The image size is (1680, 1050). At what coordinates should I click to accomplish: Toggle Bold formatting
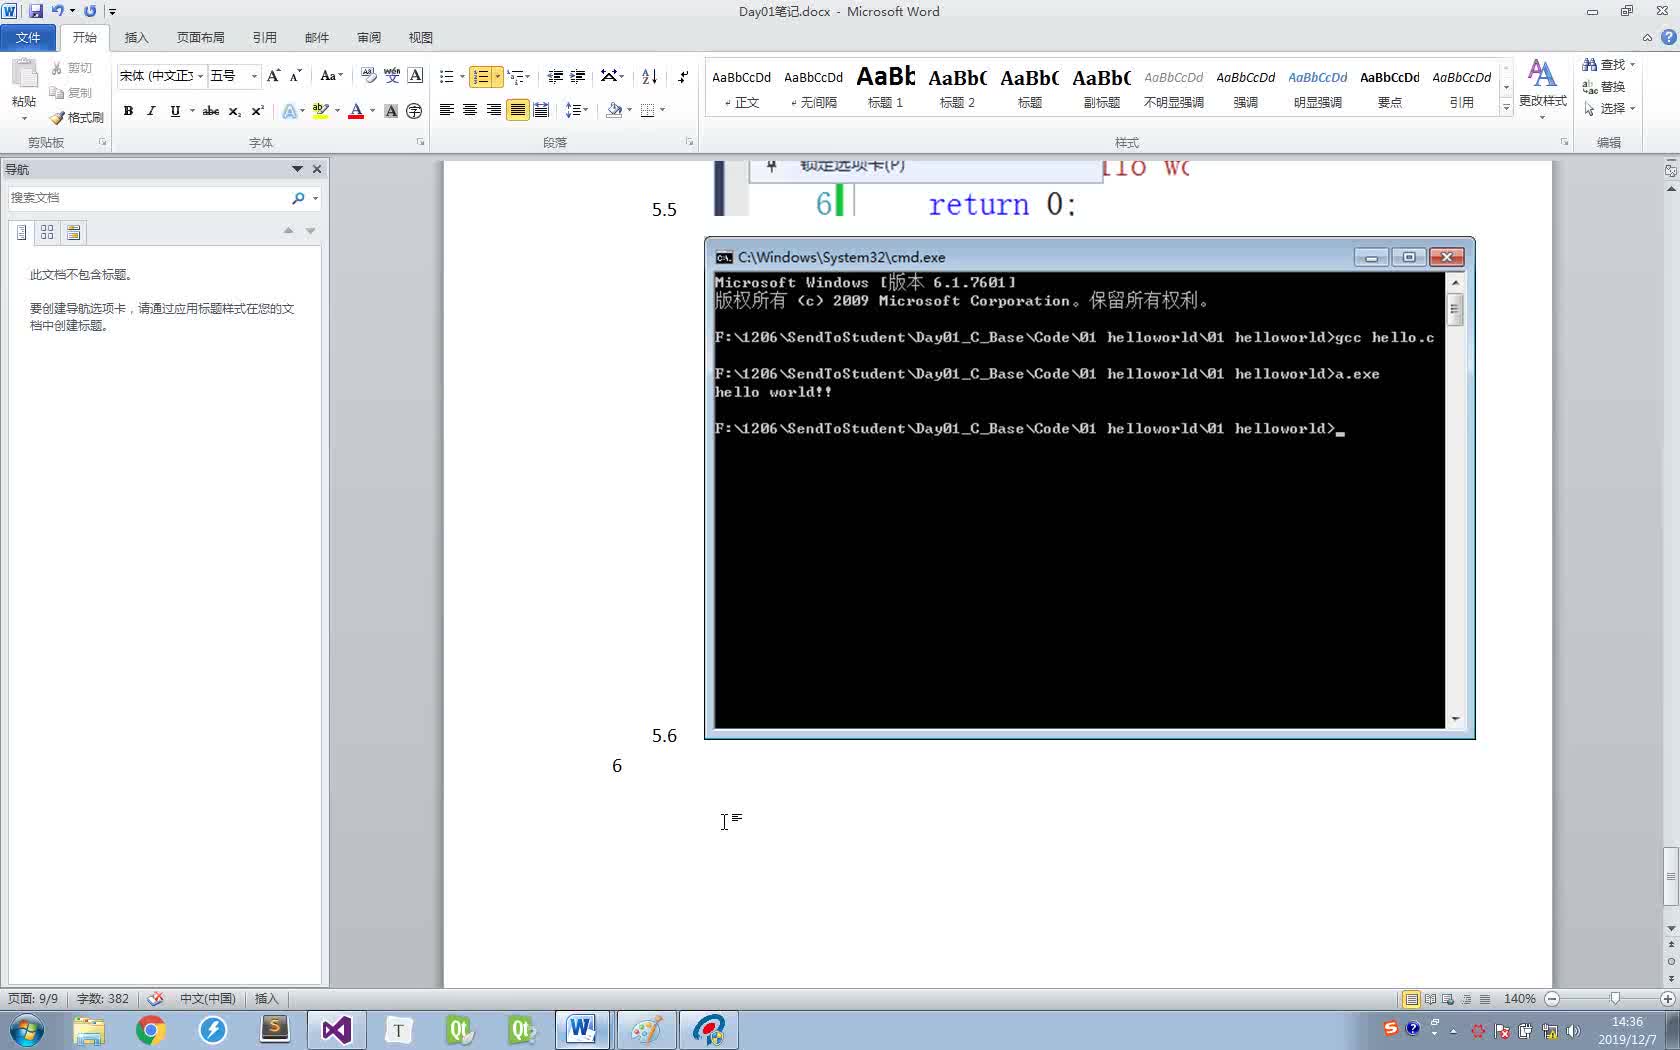click(x=128, y=111)
